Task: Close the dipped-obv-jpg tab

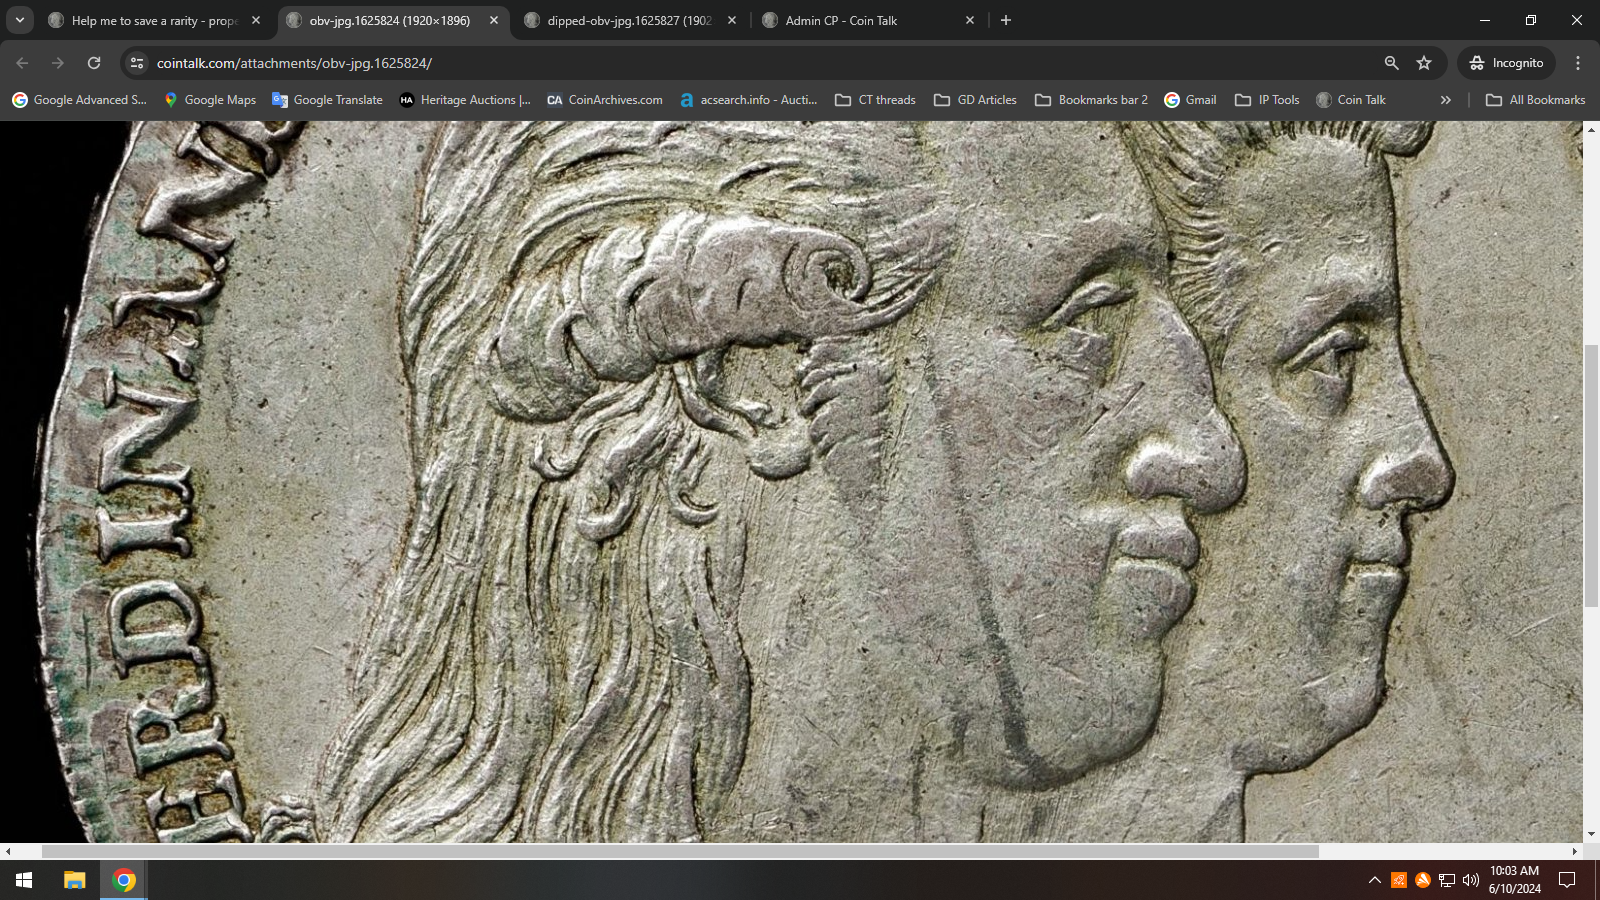Action: pyautogui.click(x=732, y=20)
